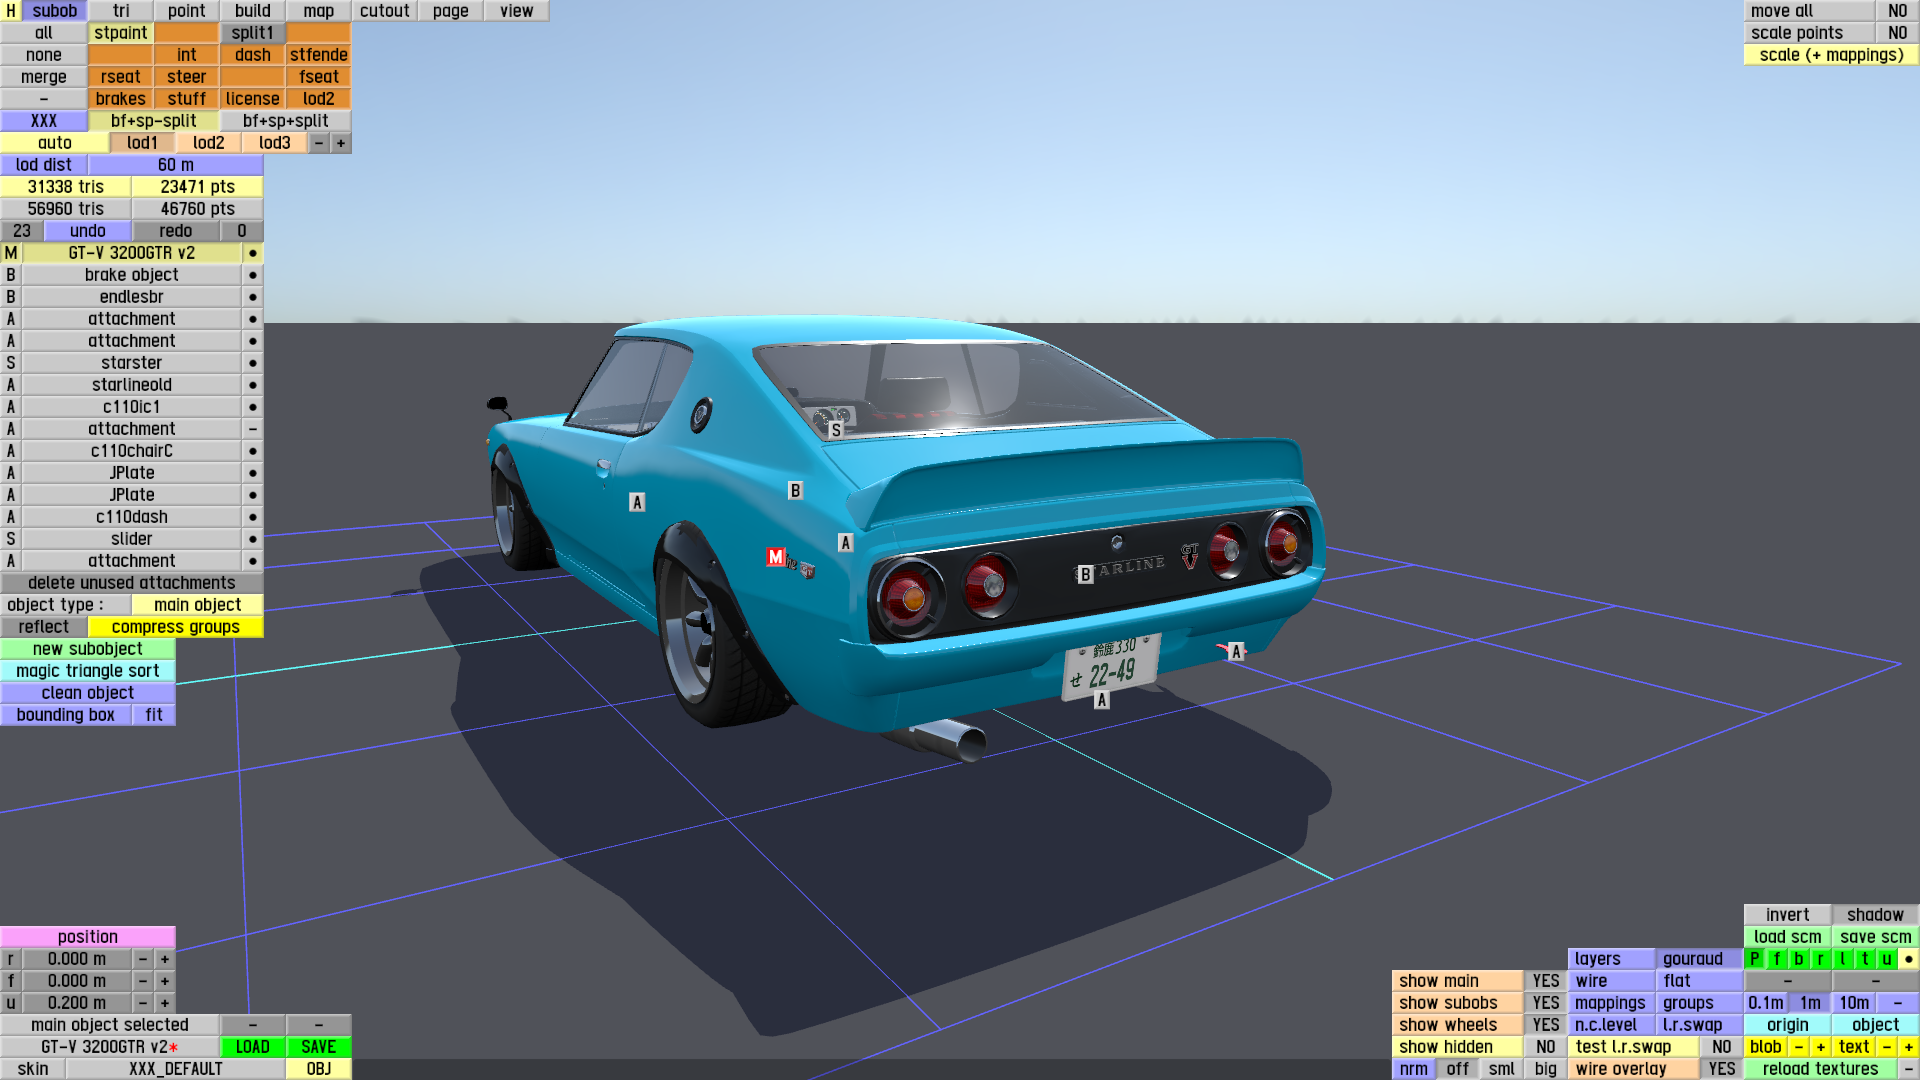Select the c110dash attachment in list

(131, 517)
